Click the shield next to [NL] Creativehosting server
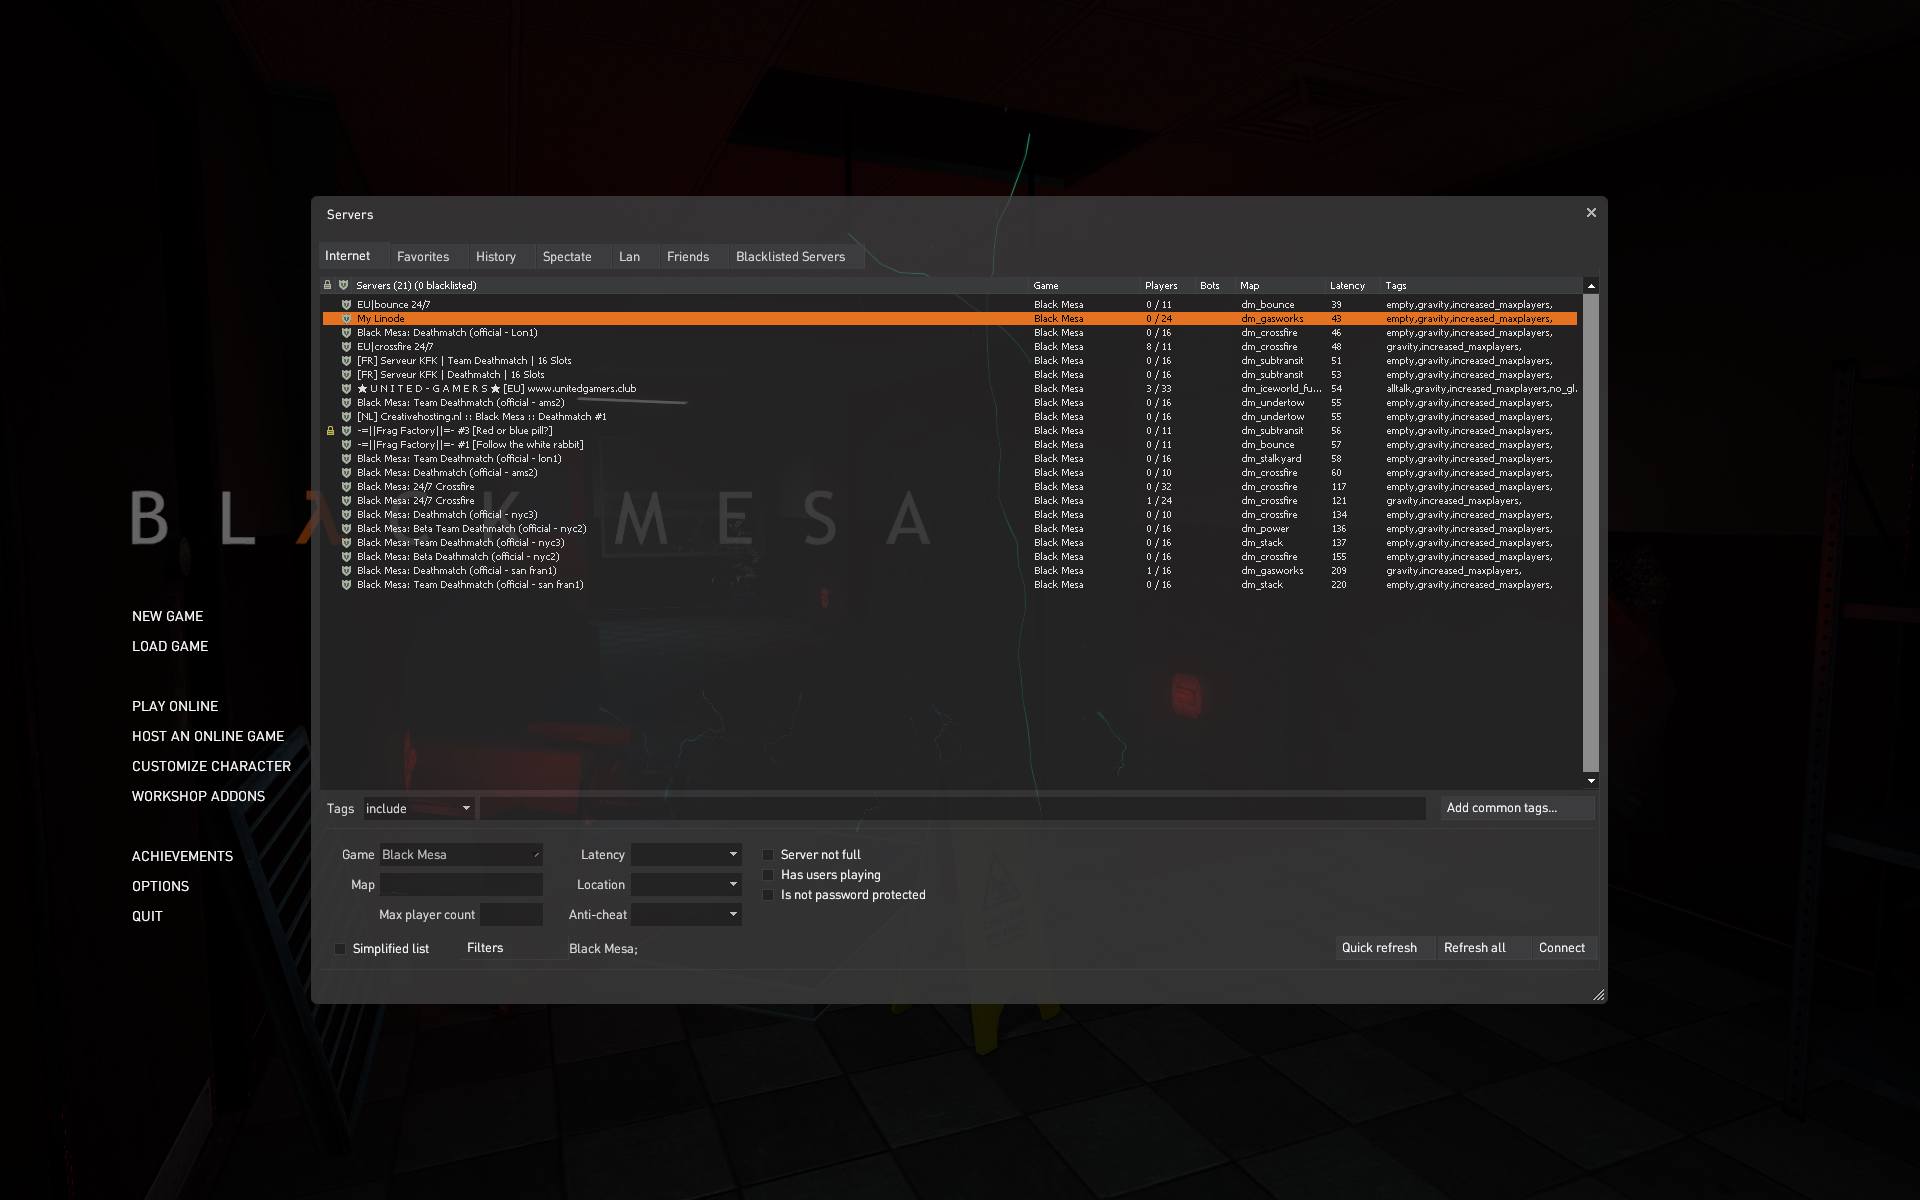The image size is (1920, 1200). [346, 416]
